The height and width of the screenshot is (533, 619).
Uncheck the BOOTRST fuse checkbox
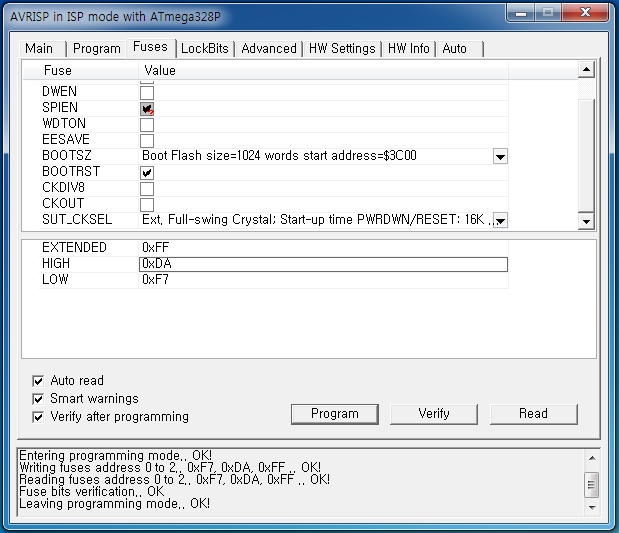147,173
